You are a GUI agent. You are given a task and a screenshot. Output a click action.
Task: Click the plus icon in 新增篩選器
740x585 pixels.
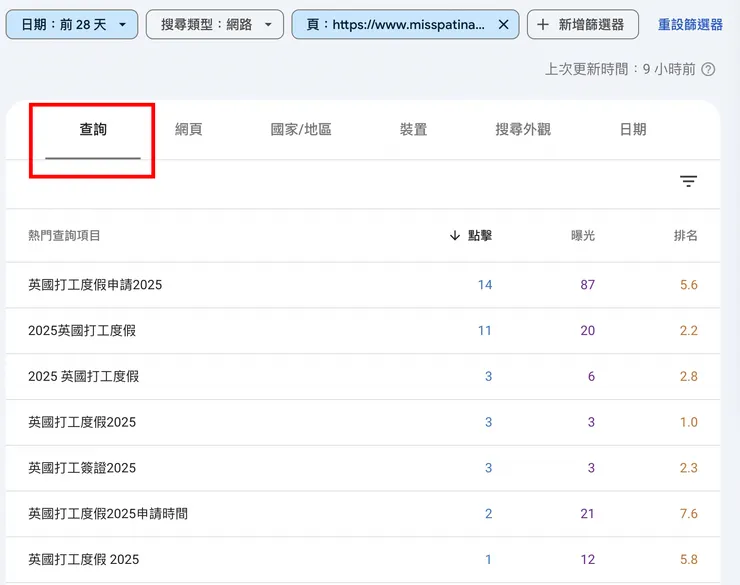point(543,25)
